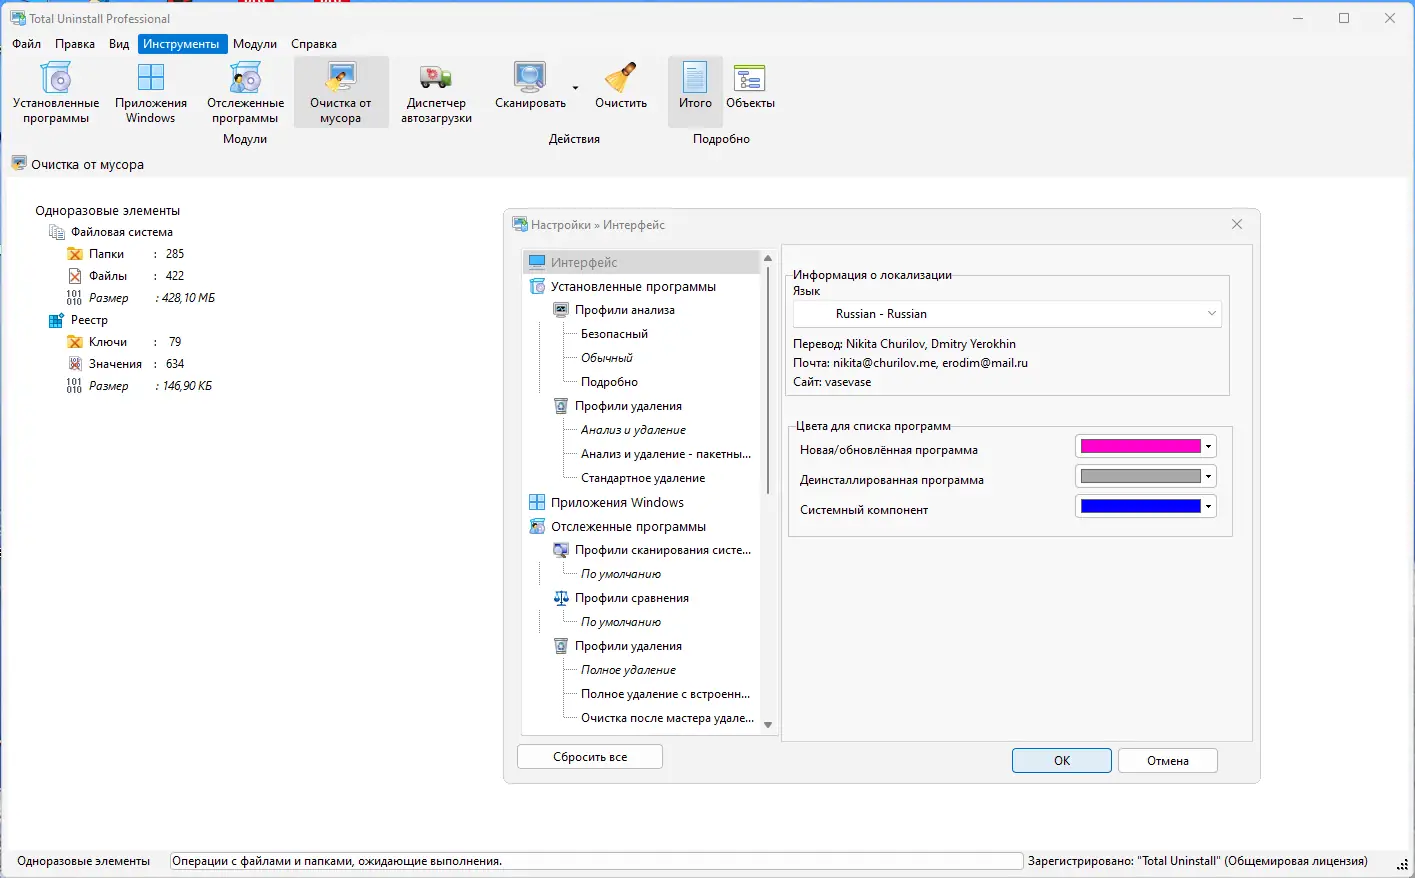
Task: Click the Ключи registry key icon
Action: [x=75, y=342]
